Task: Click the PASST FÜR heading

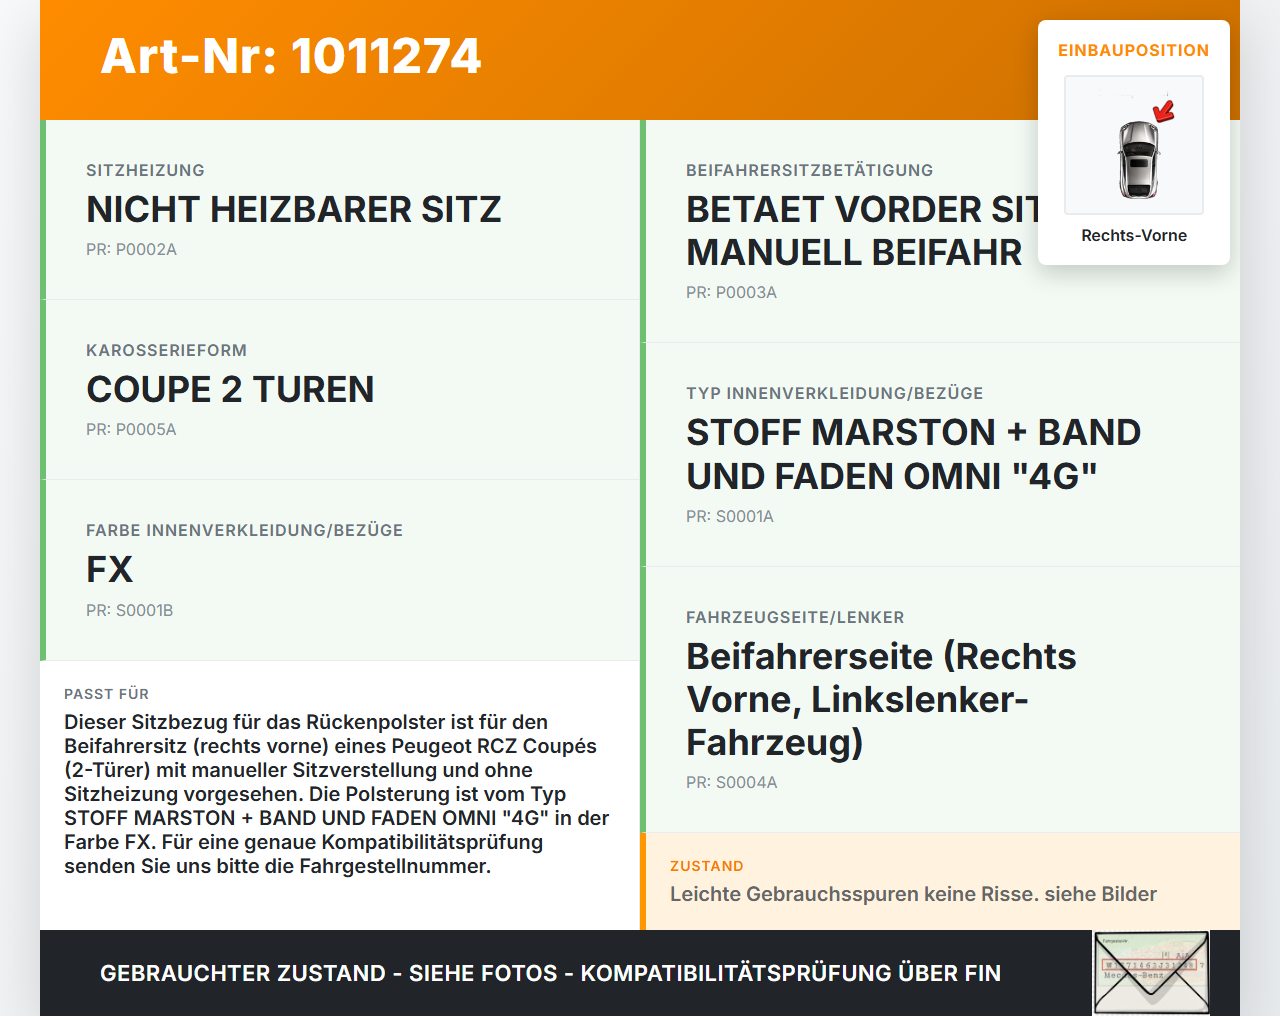Action: (x=106, y=694)
